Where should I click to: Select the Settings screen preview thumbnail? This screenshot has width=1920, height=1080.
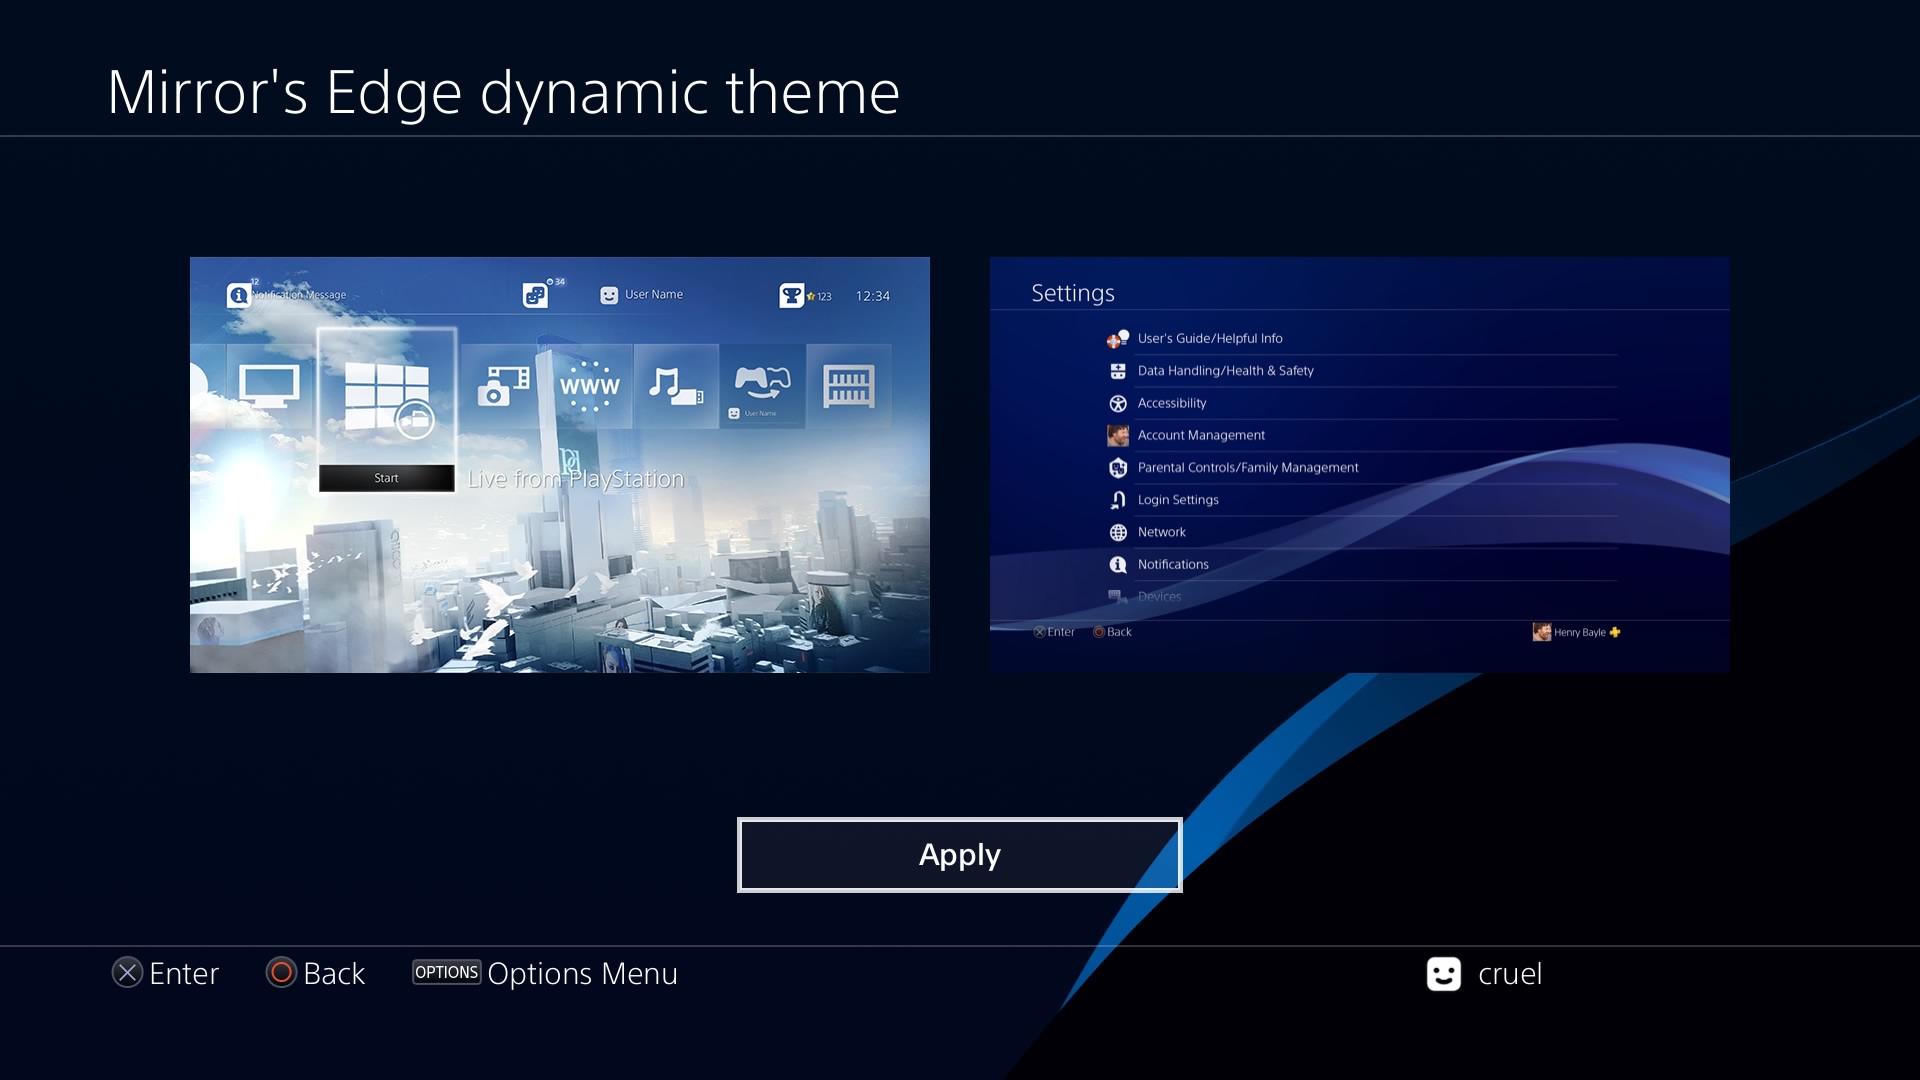pos(1359,464)
